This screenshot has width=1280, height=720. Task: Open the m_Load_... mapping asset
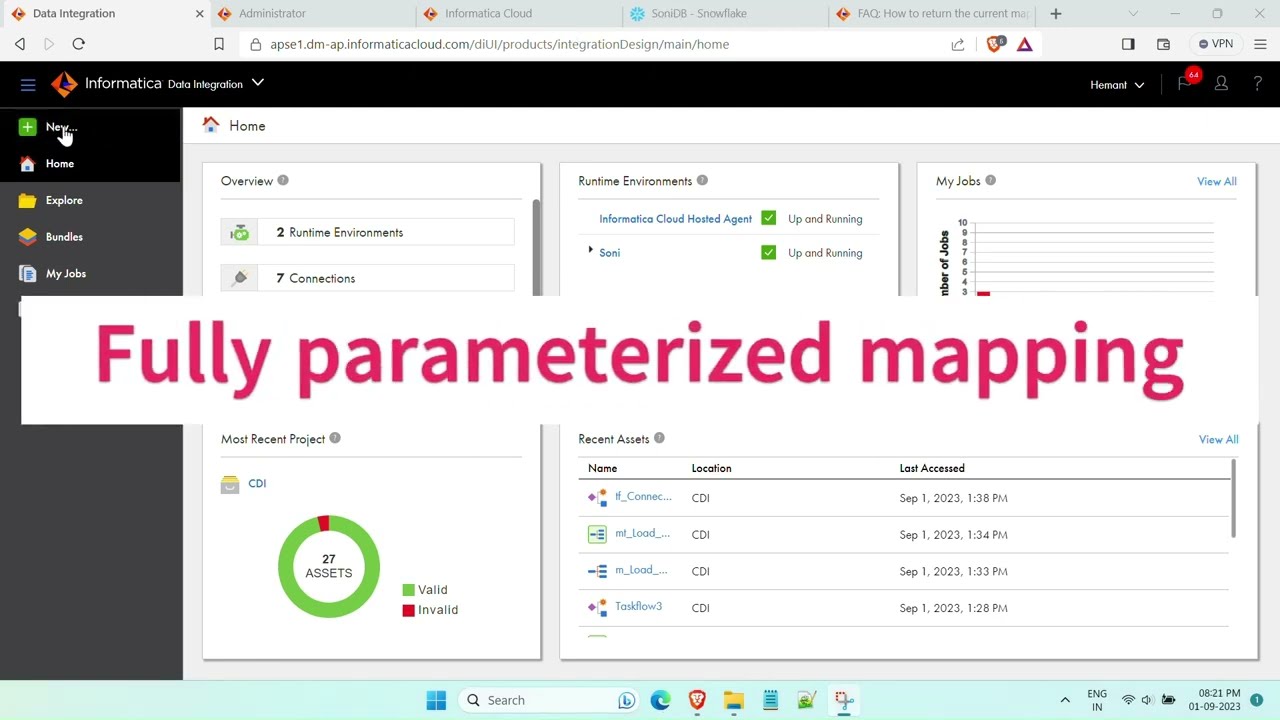tap(641, 570)
